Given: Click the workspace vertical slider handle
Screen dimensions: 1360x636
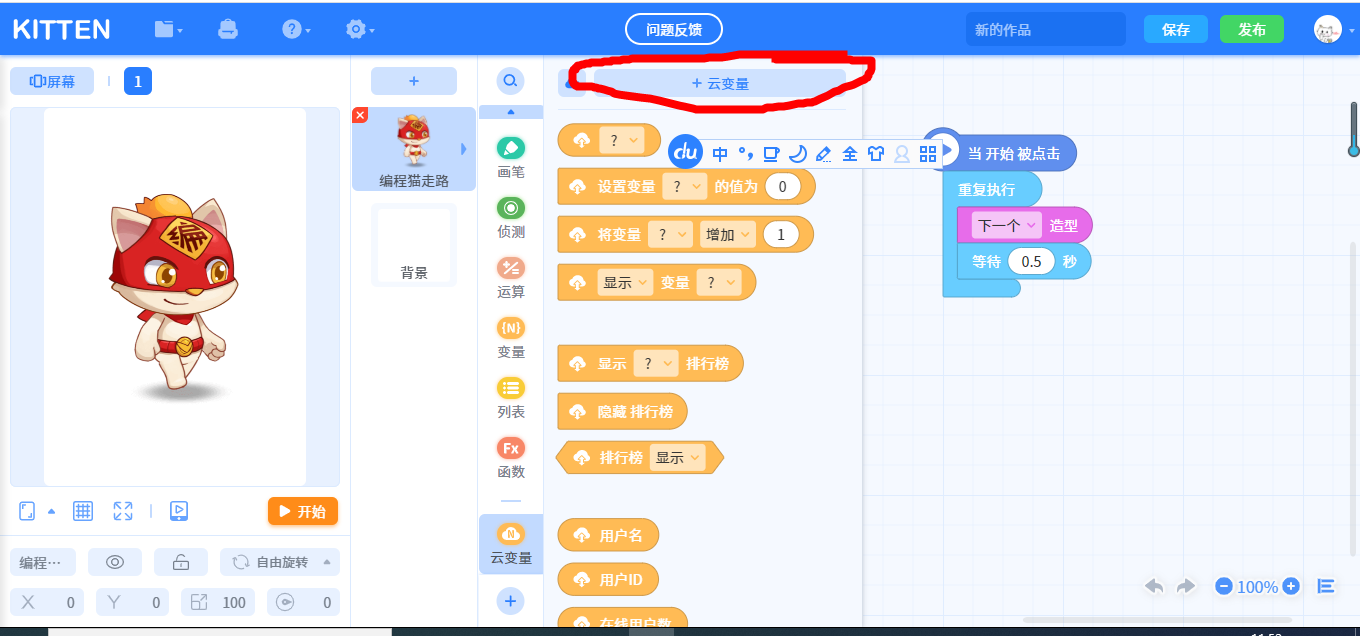Looking at the screenshot, I should pyautogui.click(x=1354, y=150).
